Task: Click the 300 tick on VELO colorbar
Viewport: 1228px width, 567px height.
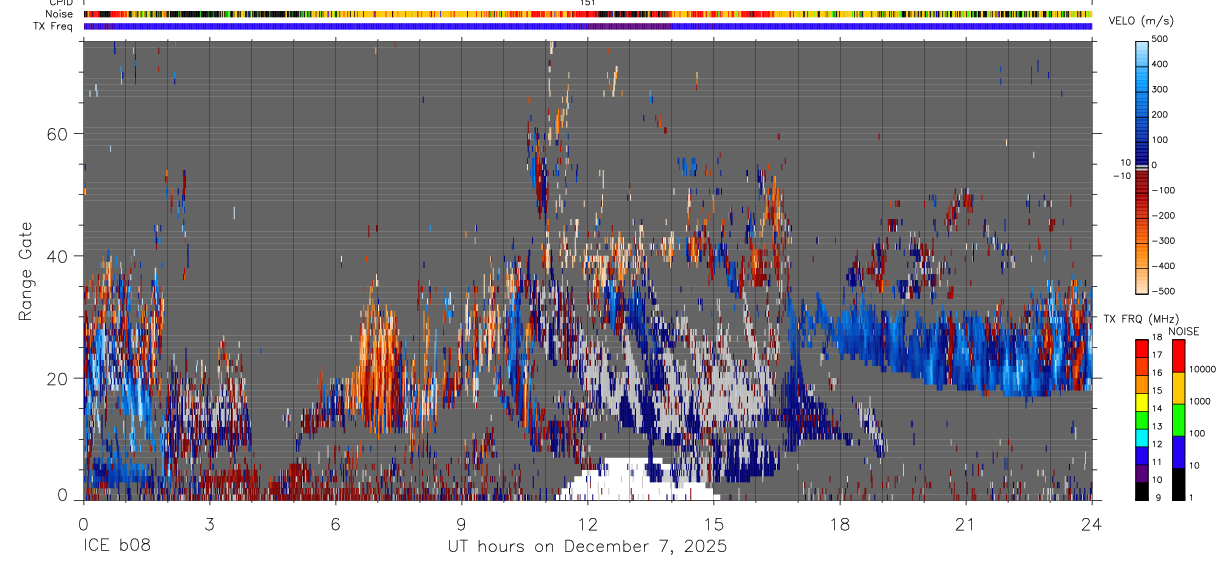Action: click(x=1162, y=89)
